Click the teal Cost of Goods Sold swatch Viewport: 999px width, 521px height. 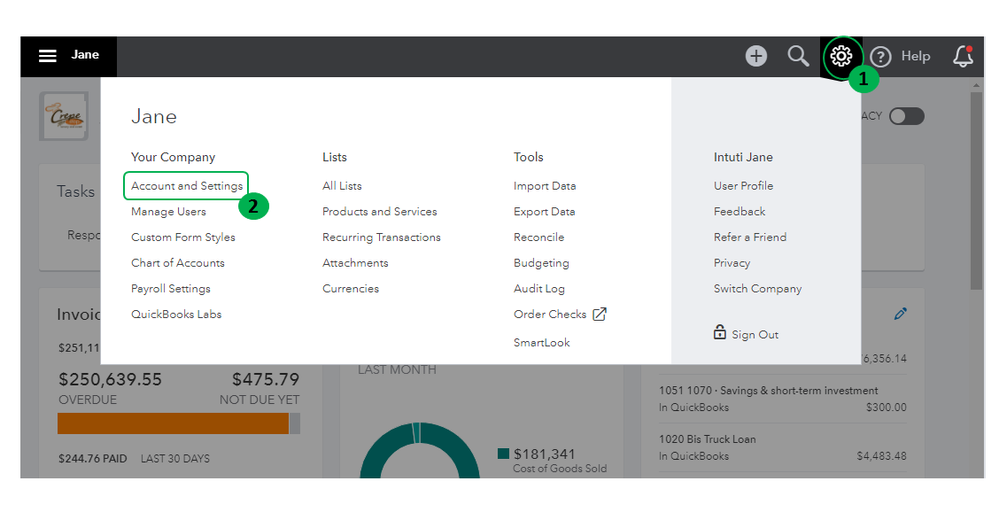(503, 453)
